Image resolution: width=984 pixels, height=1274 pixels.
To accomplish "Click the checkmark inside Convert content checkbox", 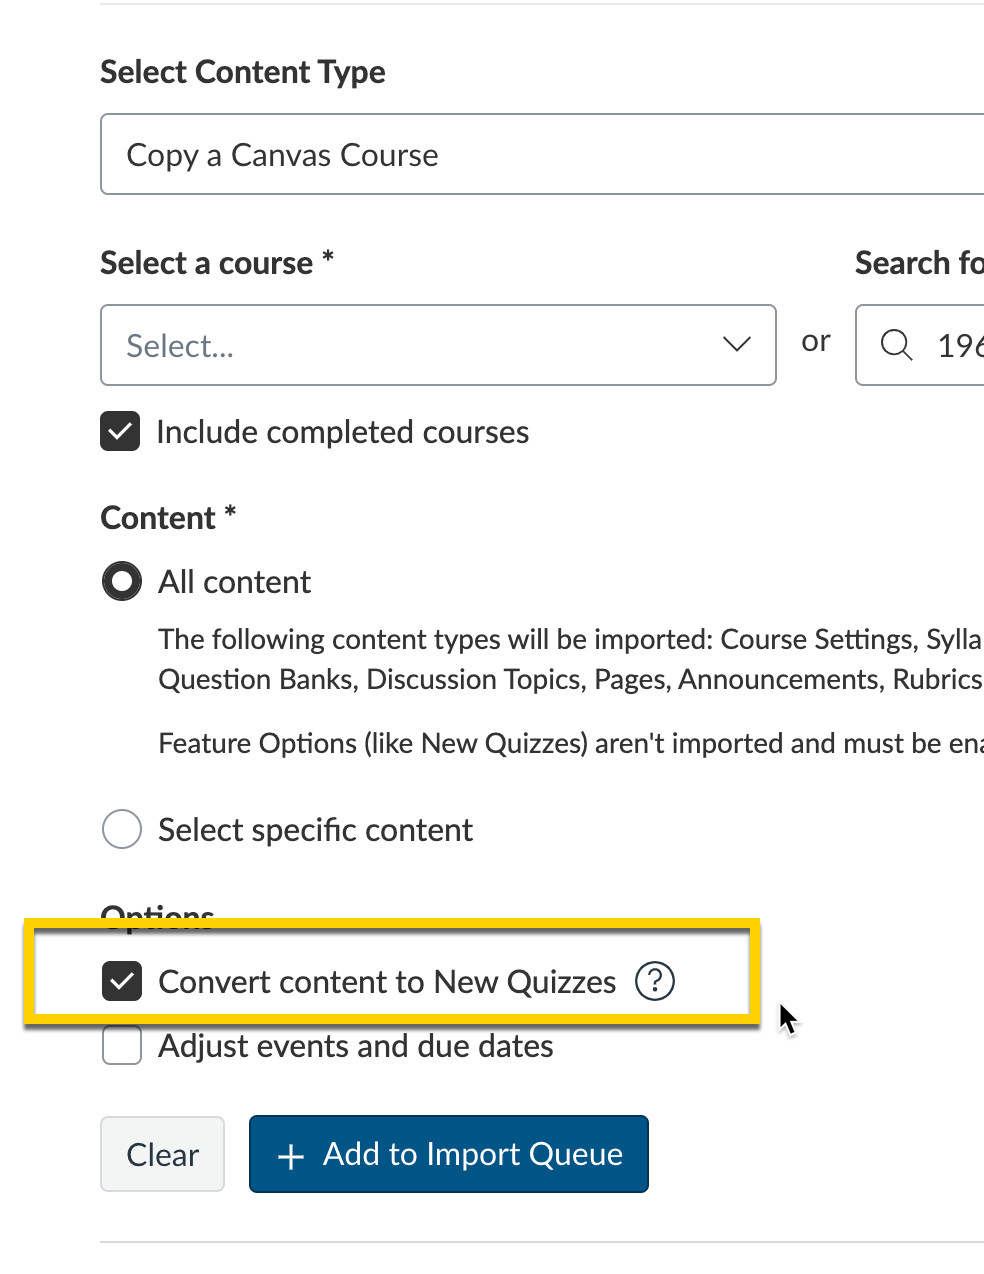I will point(121,981).
